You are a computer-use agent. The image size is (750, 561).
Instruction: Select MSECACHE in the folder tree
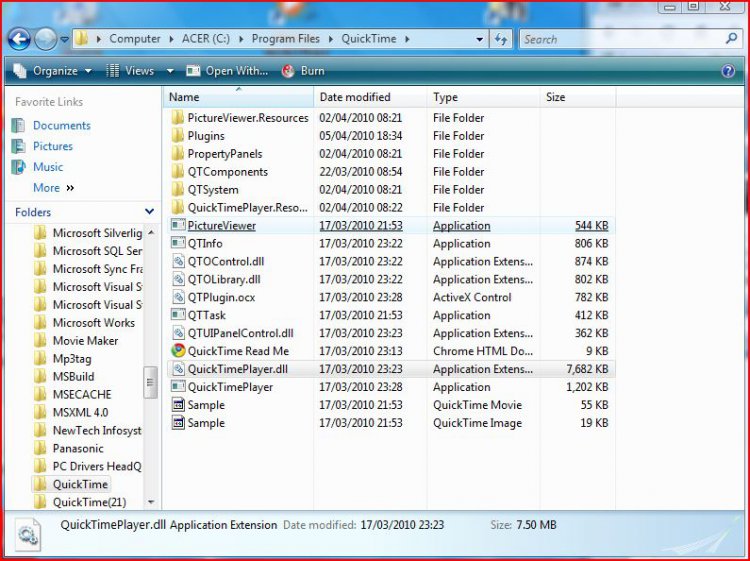point(82,395)
